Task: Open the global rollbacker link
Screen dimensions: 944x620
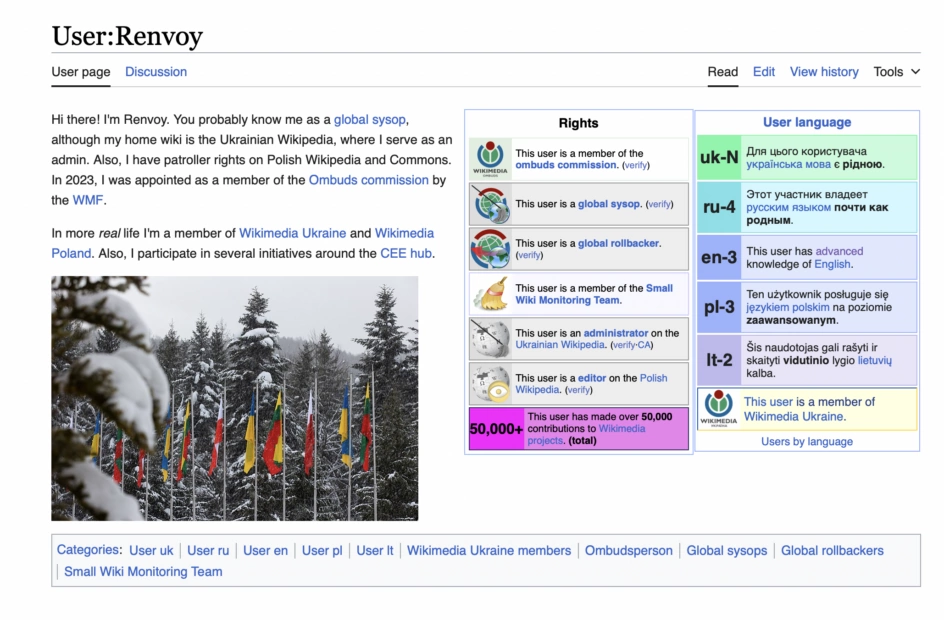Action: pos(618,243)
